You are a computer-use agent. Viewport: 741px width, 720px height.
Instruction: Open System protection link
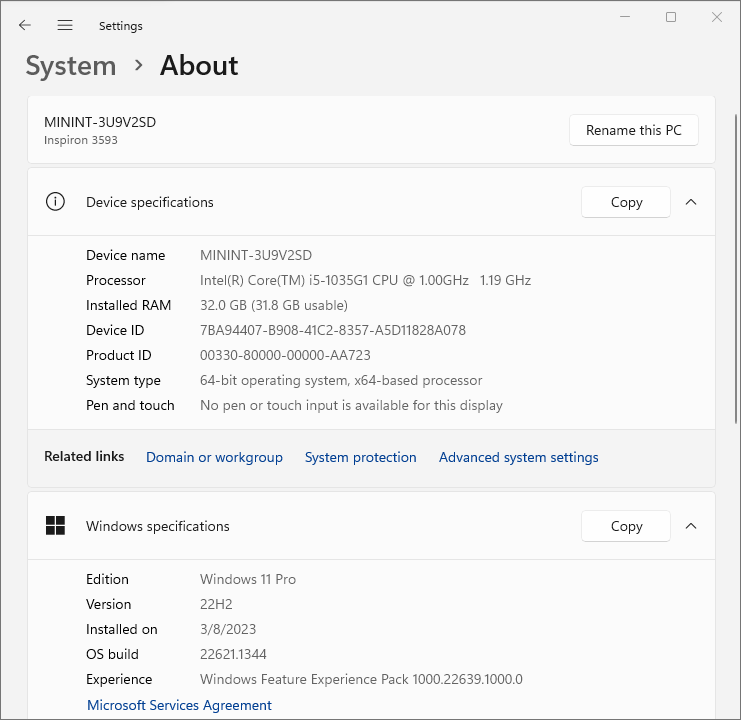361,457
